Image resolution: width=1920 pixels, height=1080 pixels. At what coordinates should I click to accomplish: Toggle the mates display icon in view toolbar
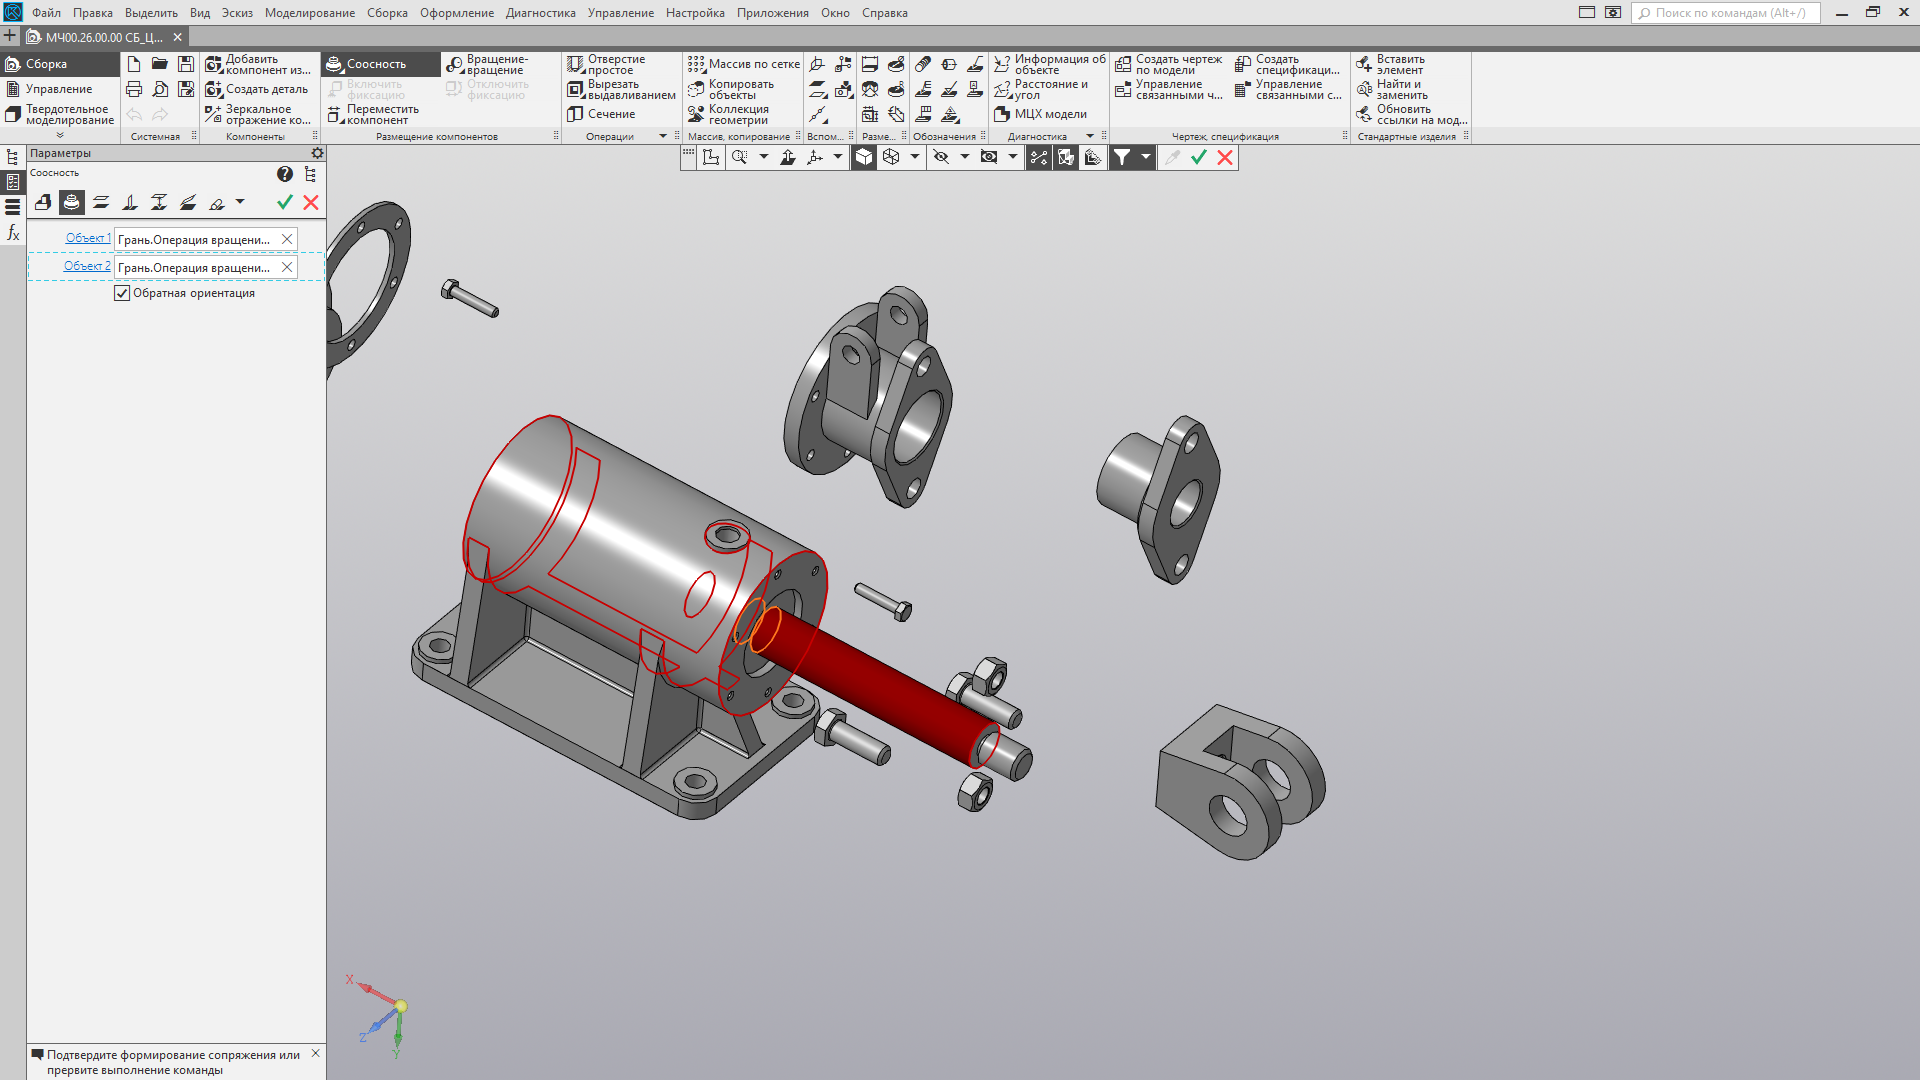1039,157
